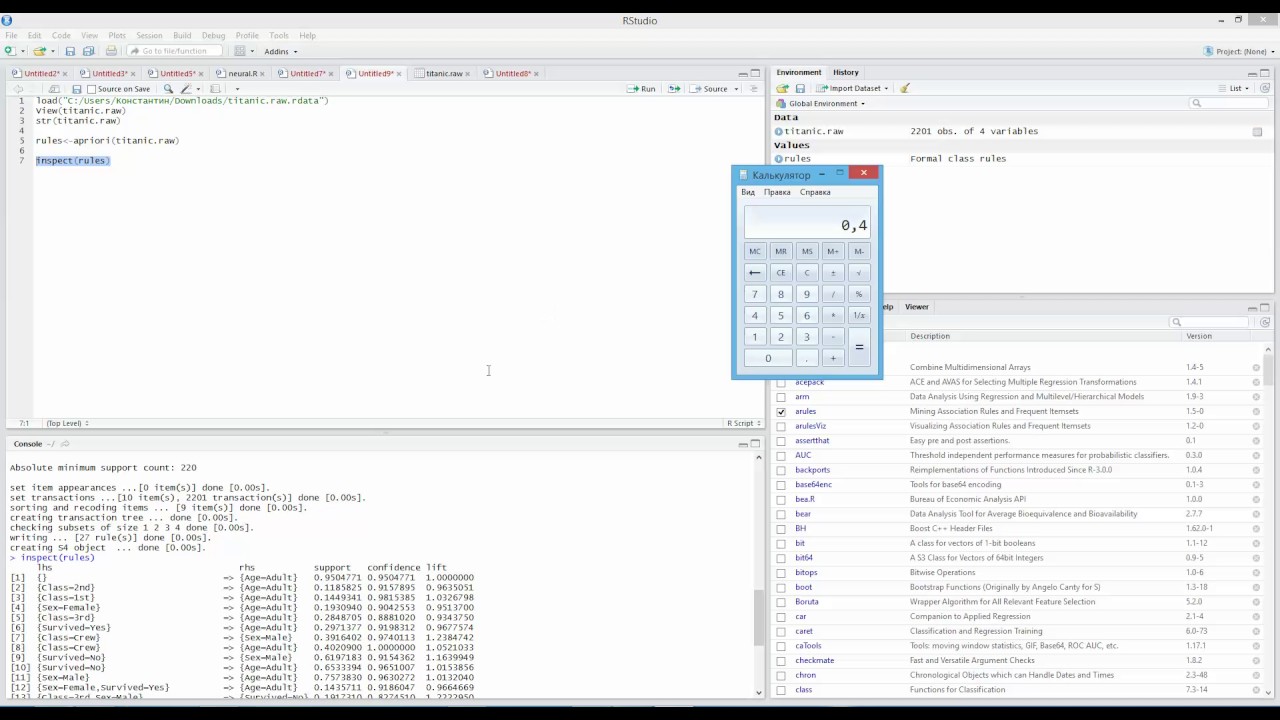Image resolution: width=1280 pixels, height=720 pixels.
Task: Check the arulesViz package checkbox
Action: (781, 426)
